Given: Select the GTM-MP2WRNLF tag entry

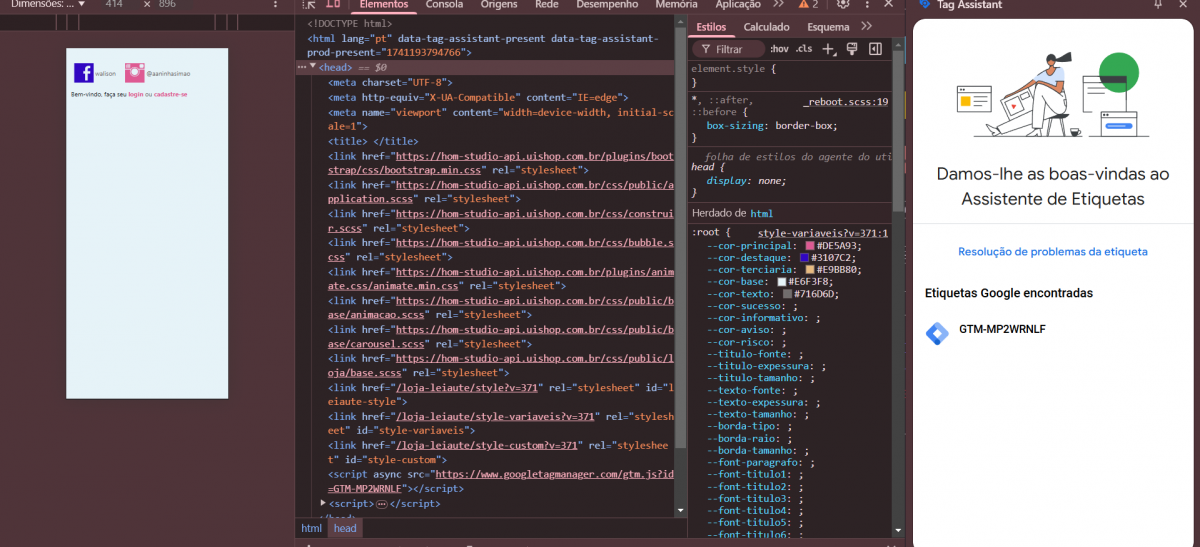Looking at the screenshot, I should tap(1002, 329).
